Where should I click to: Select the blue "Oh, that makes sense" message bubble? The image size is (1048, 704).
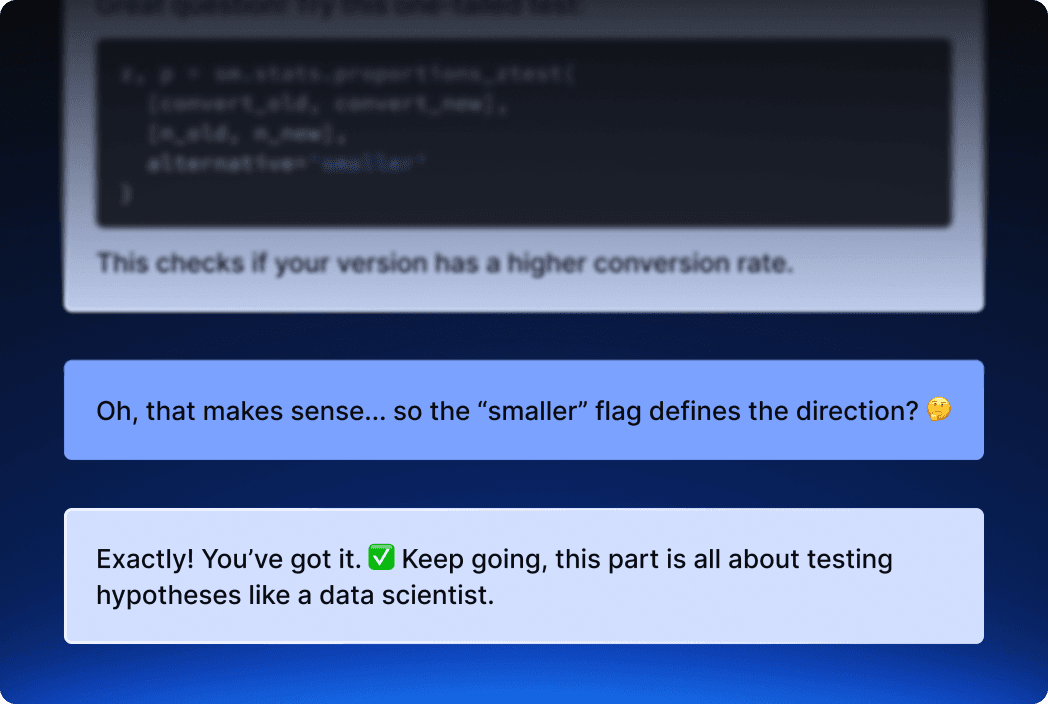coord(523,410)
